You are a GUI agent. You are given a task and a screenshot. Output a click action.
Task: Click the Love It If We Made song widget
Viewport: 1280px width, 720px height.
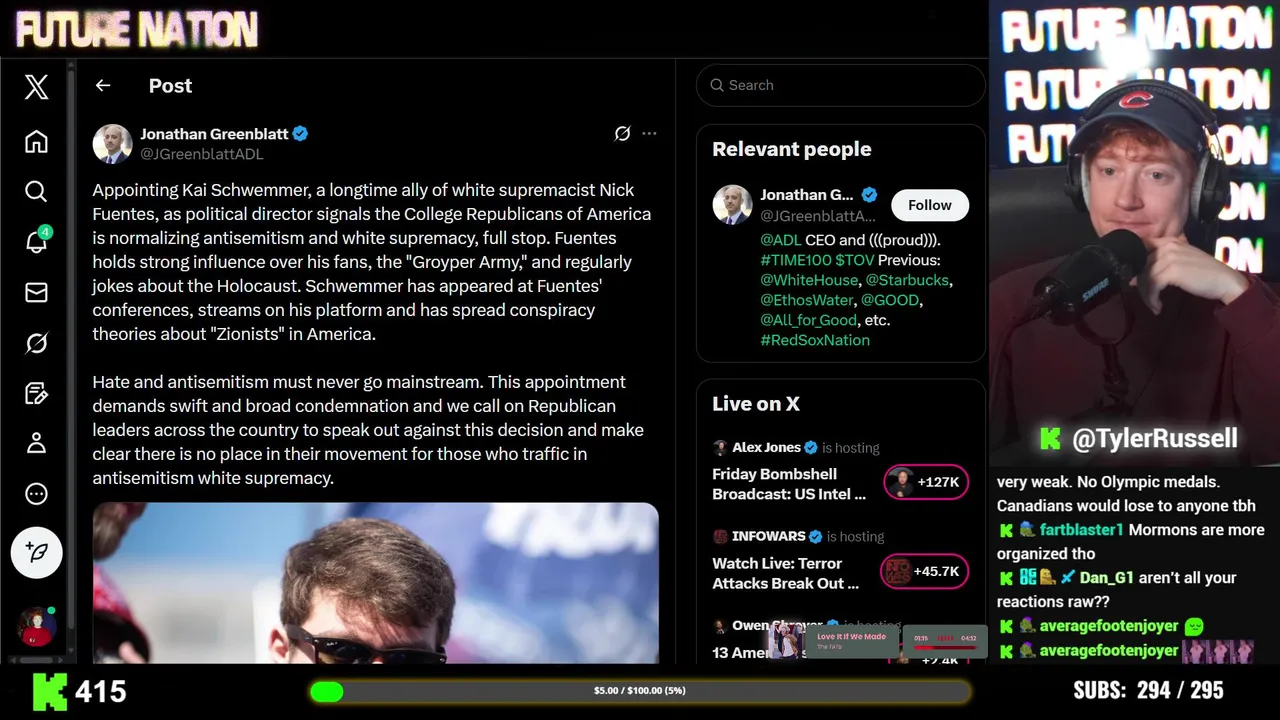tap(877, 641)
